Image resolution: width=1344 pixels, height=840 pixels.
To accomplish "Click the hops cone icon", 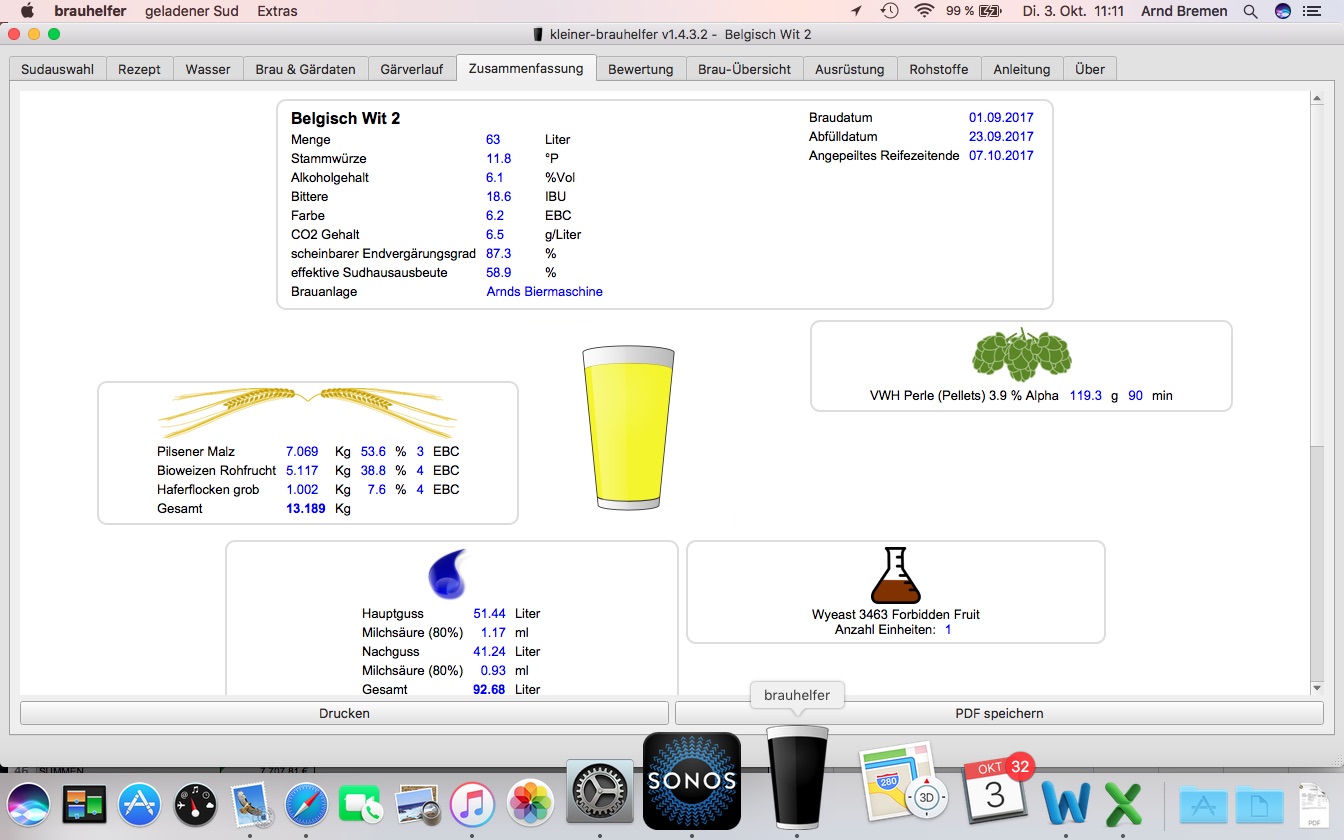I will 1021,355.
